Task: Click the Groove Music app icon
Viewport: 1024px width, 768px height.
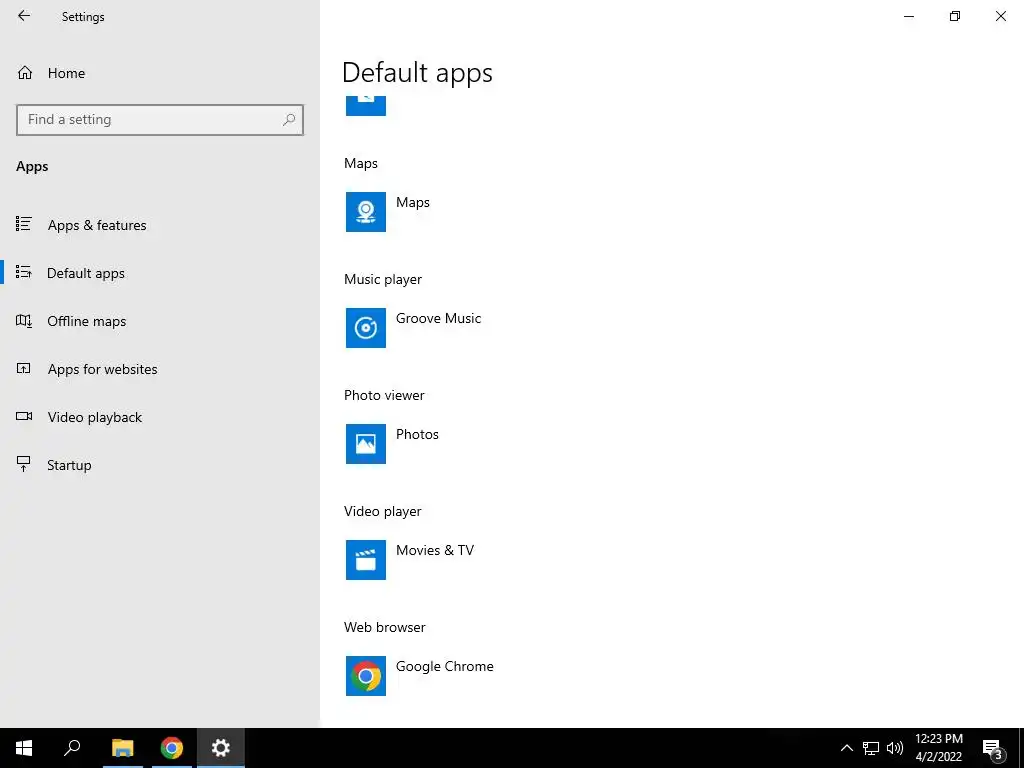Action: click(366, 328)
